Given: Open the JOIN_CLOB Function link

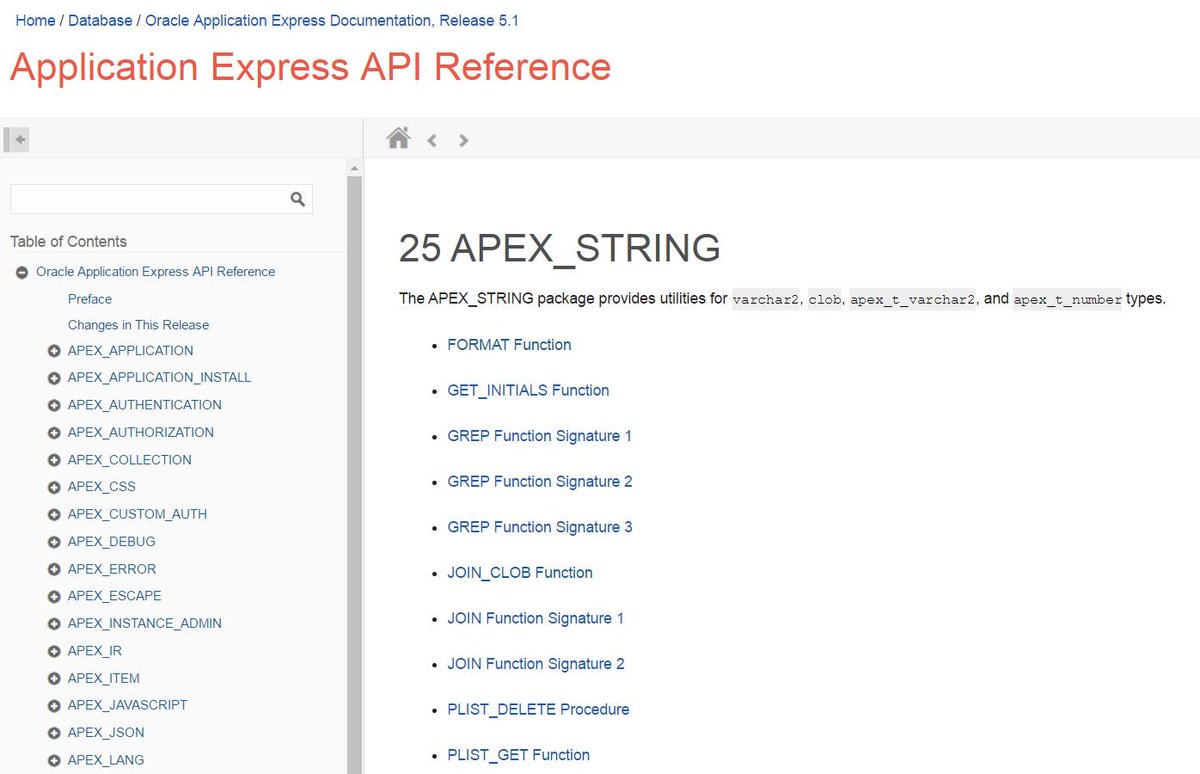Looking at the screenshot, I should click(520, 573).
